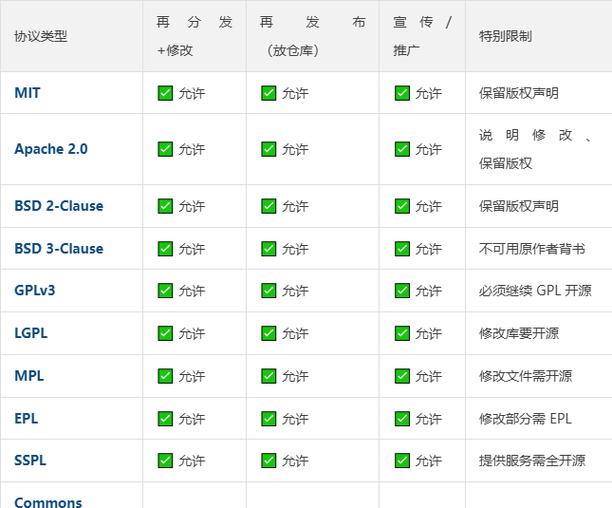The image size is (612, 508).
Task: Click green check in SSPL 宣传/推广 cell
Action: (402, 460)
